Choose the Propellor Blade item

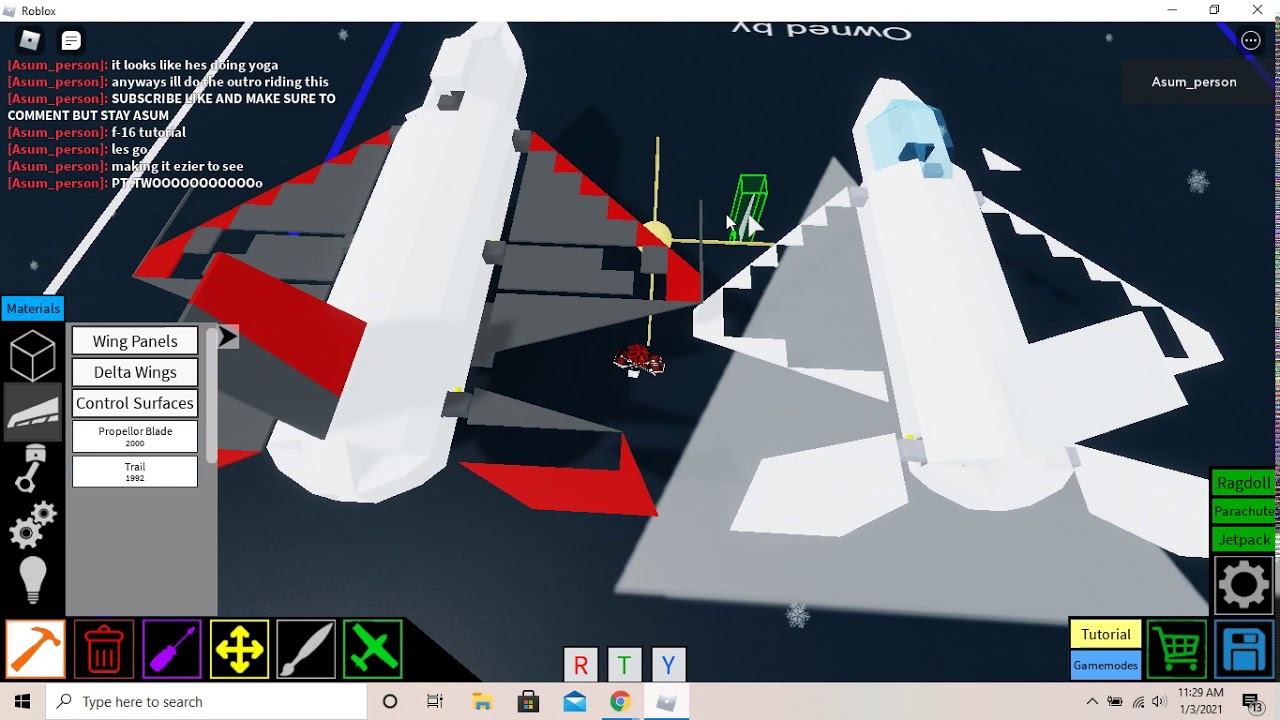(x=135, y=436)
